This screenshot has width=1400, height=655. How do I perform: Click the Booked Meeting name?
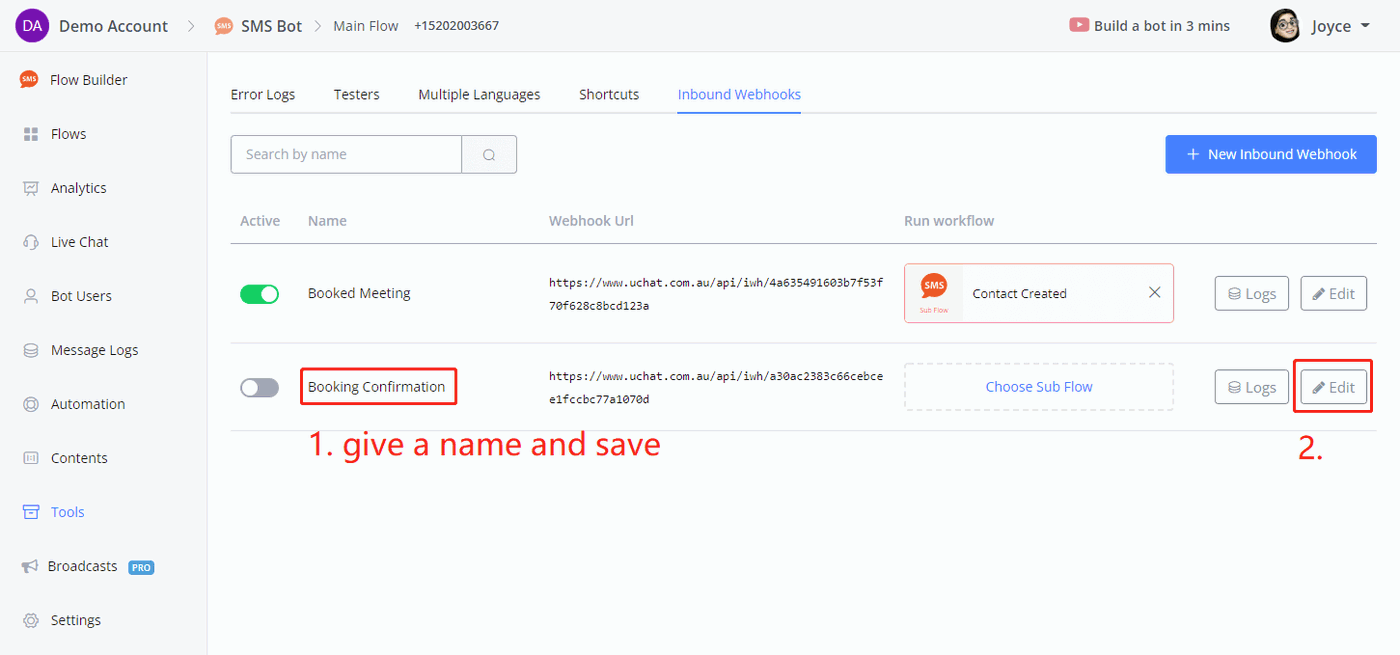coord(359,293)
